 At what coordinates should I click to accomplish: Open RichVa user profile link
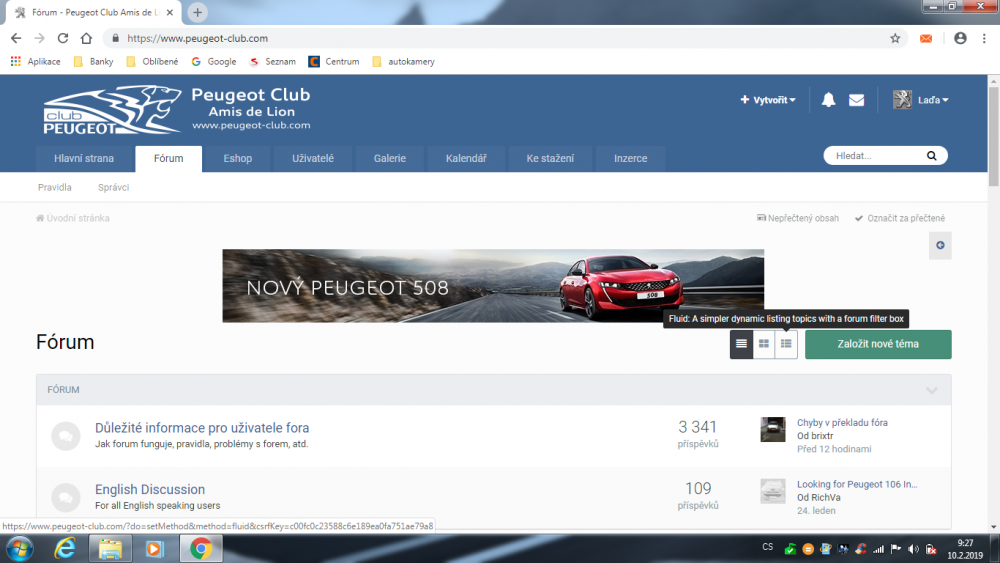pyautogui.click(x=825, y=498)
